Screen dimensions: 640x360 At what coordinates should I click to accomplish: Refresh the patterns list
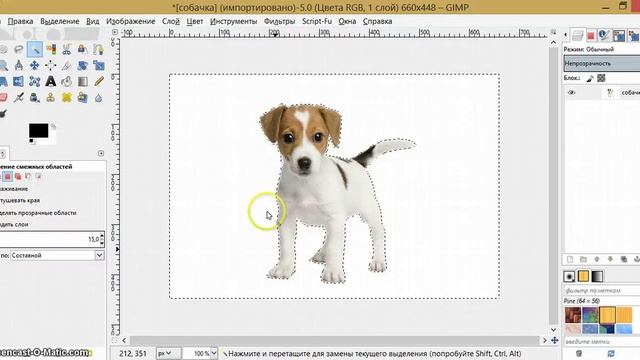[x=611, y=353]
